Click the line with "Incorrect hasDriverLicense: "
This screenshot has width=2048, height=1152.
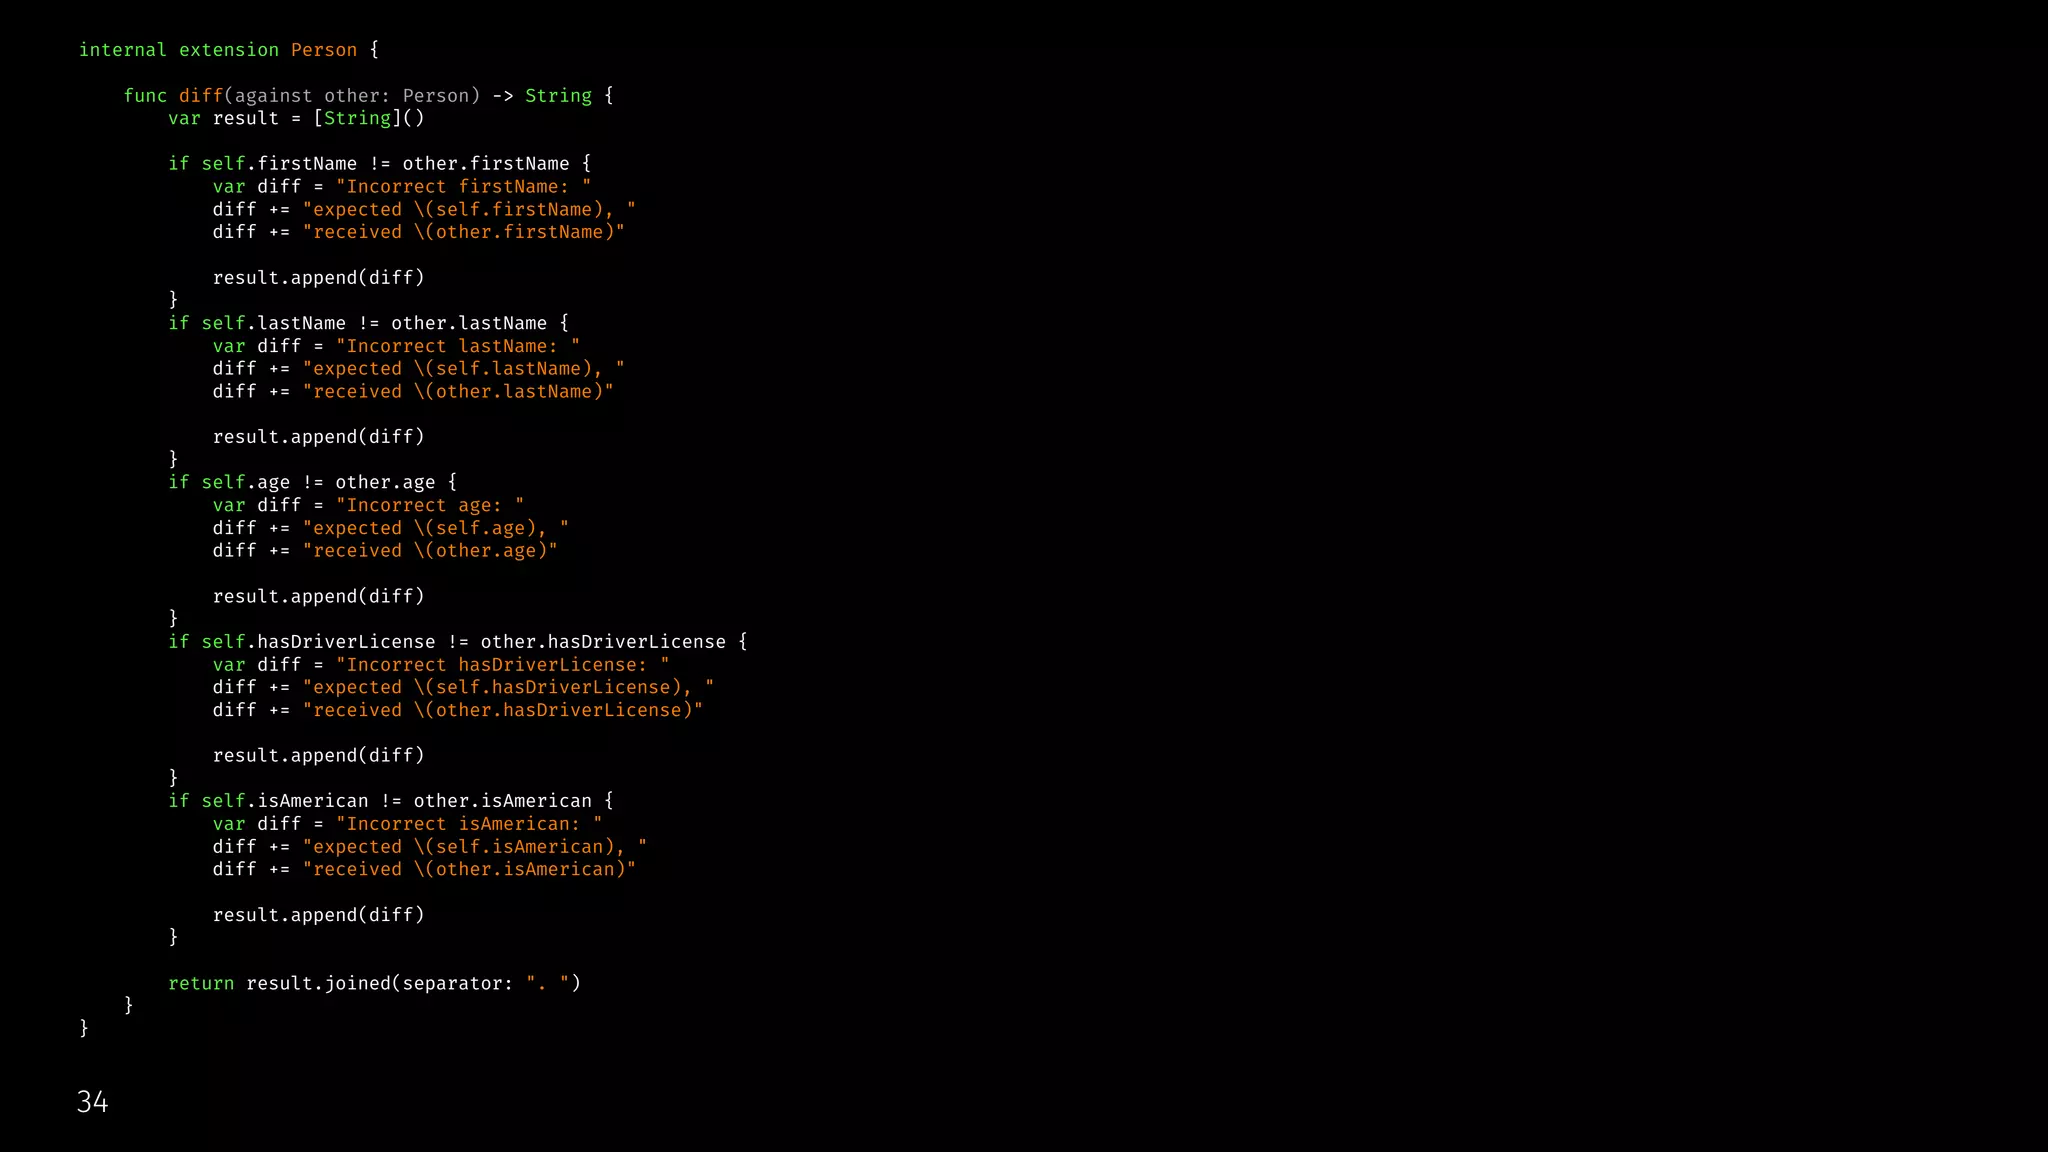tap(441, 665)
